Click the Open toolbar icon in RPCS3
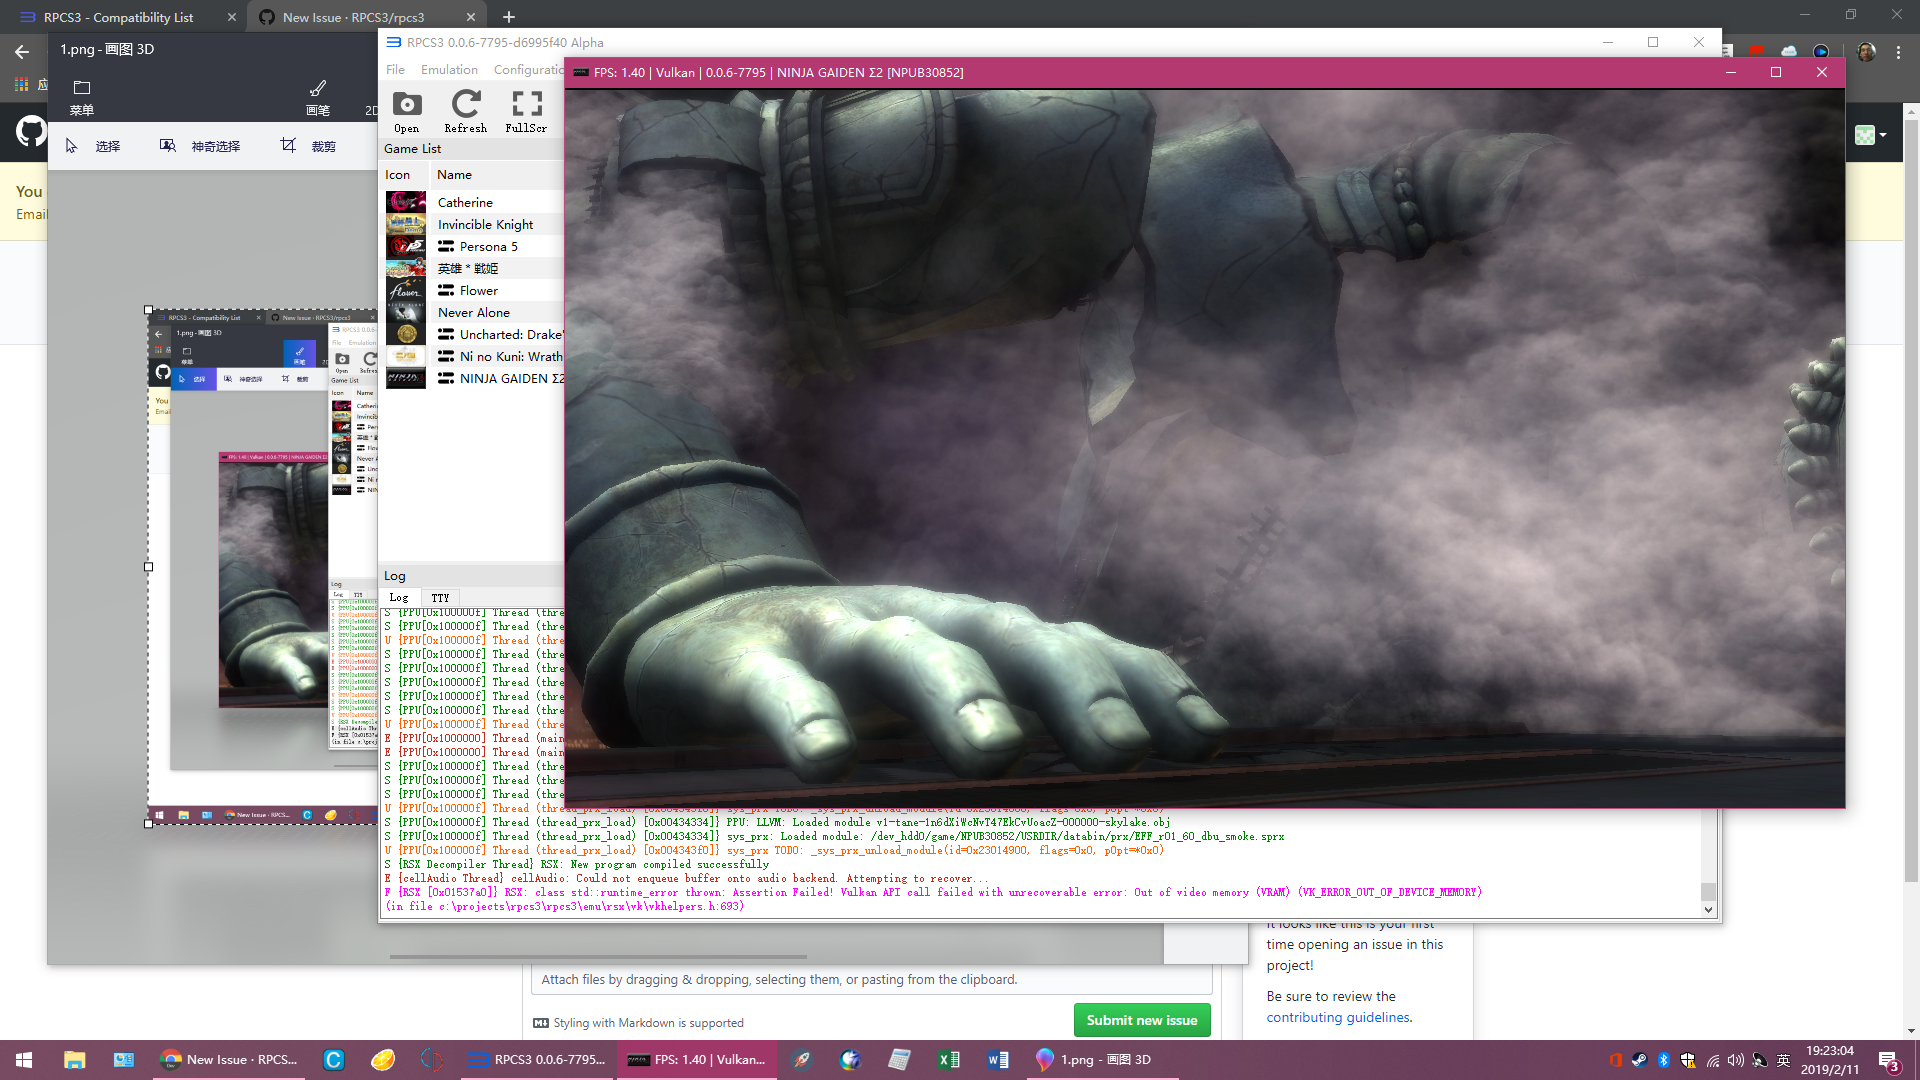Screen dimensions: 1920x1080 click(x=406, y=111)
